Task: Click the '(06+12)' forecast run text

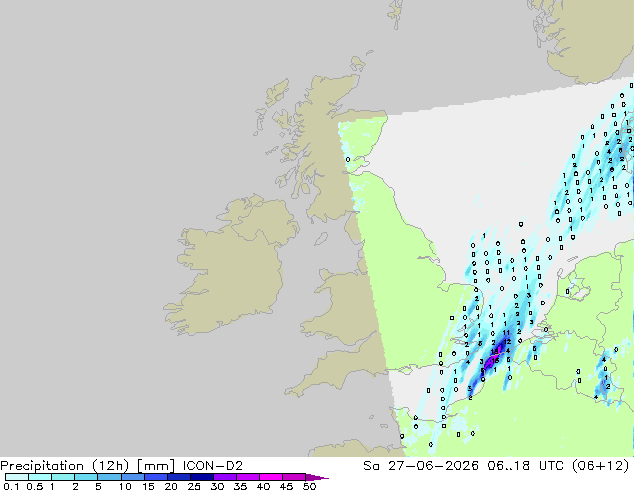Action: pos(601,466)
